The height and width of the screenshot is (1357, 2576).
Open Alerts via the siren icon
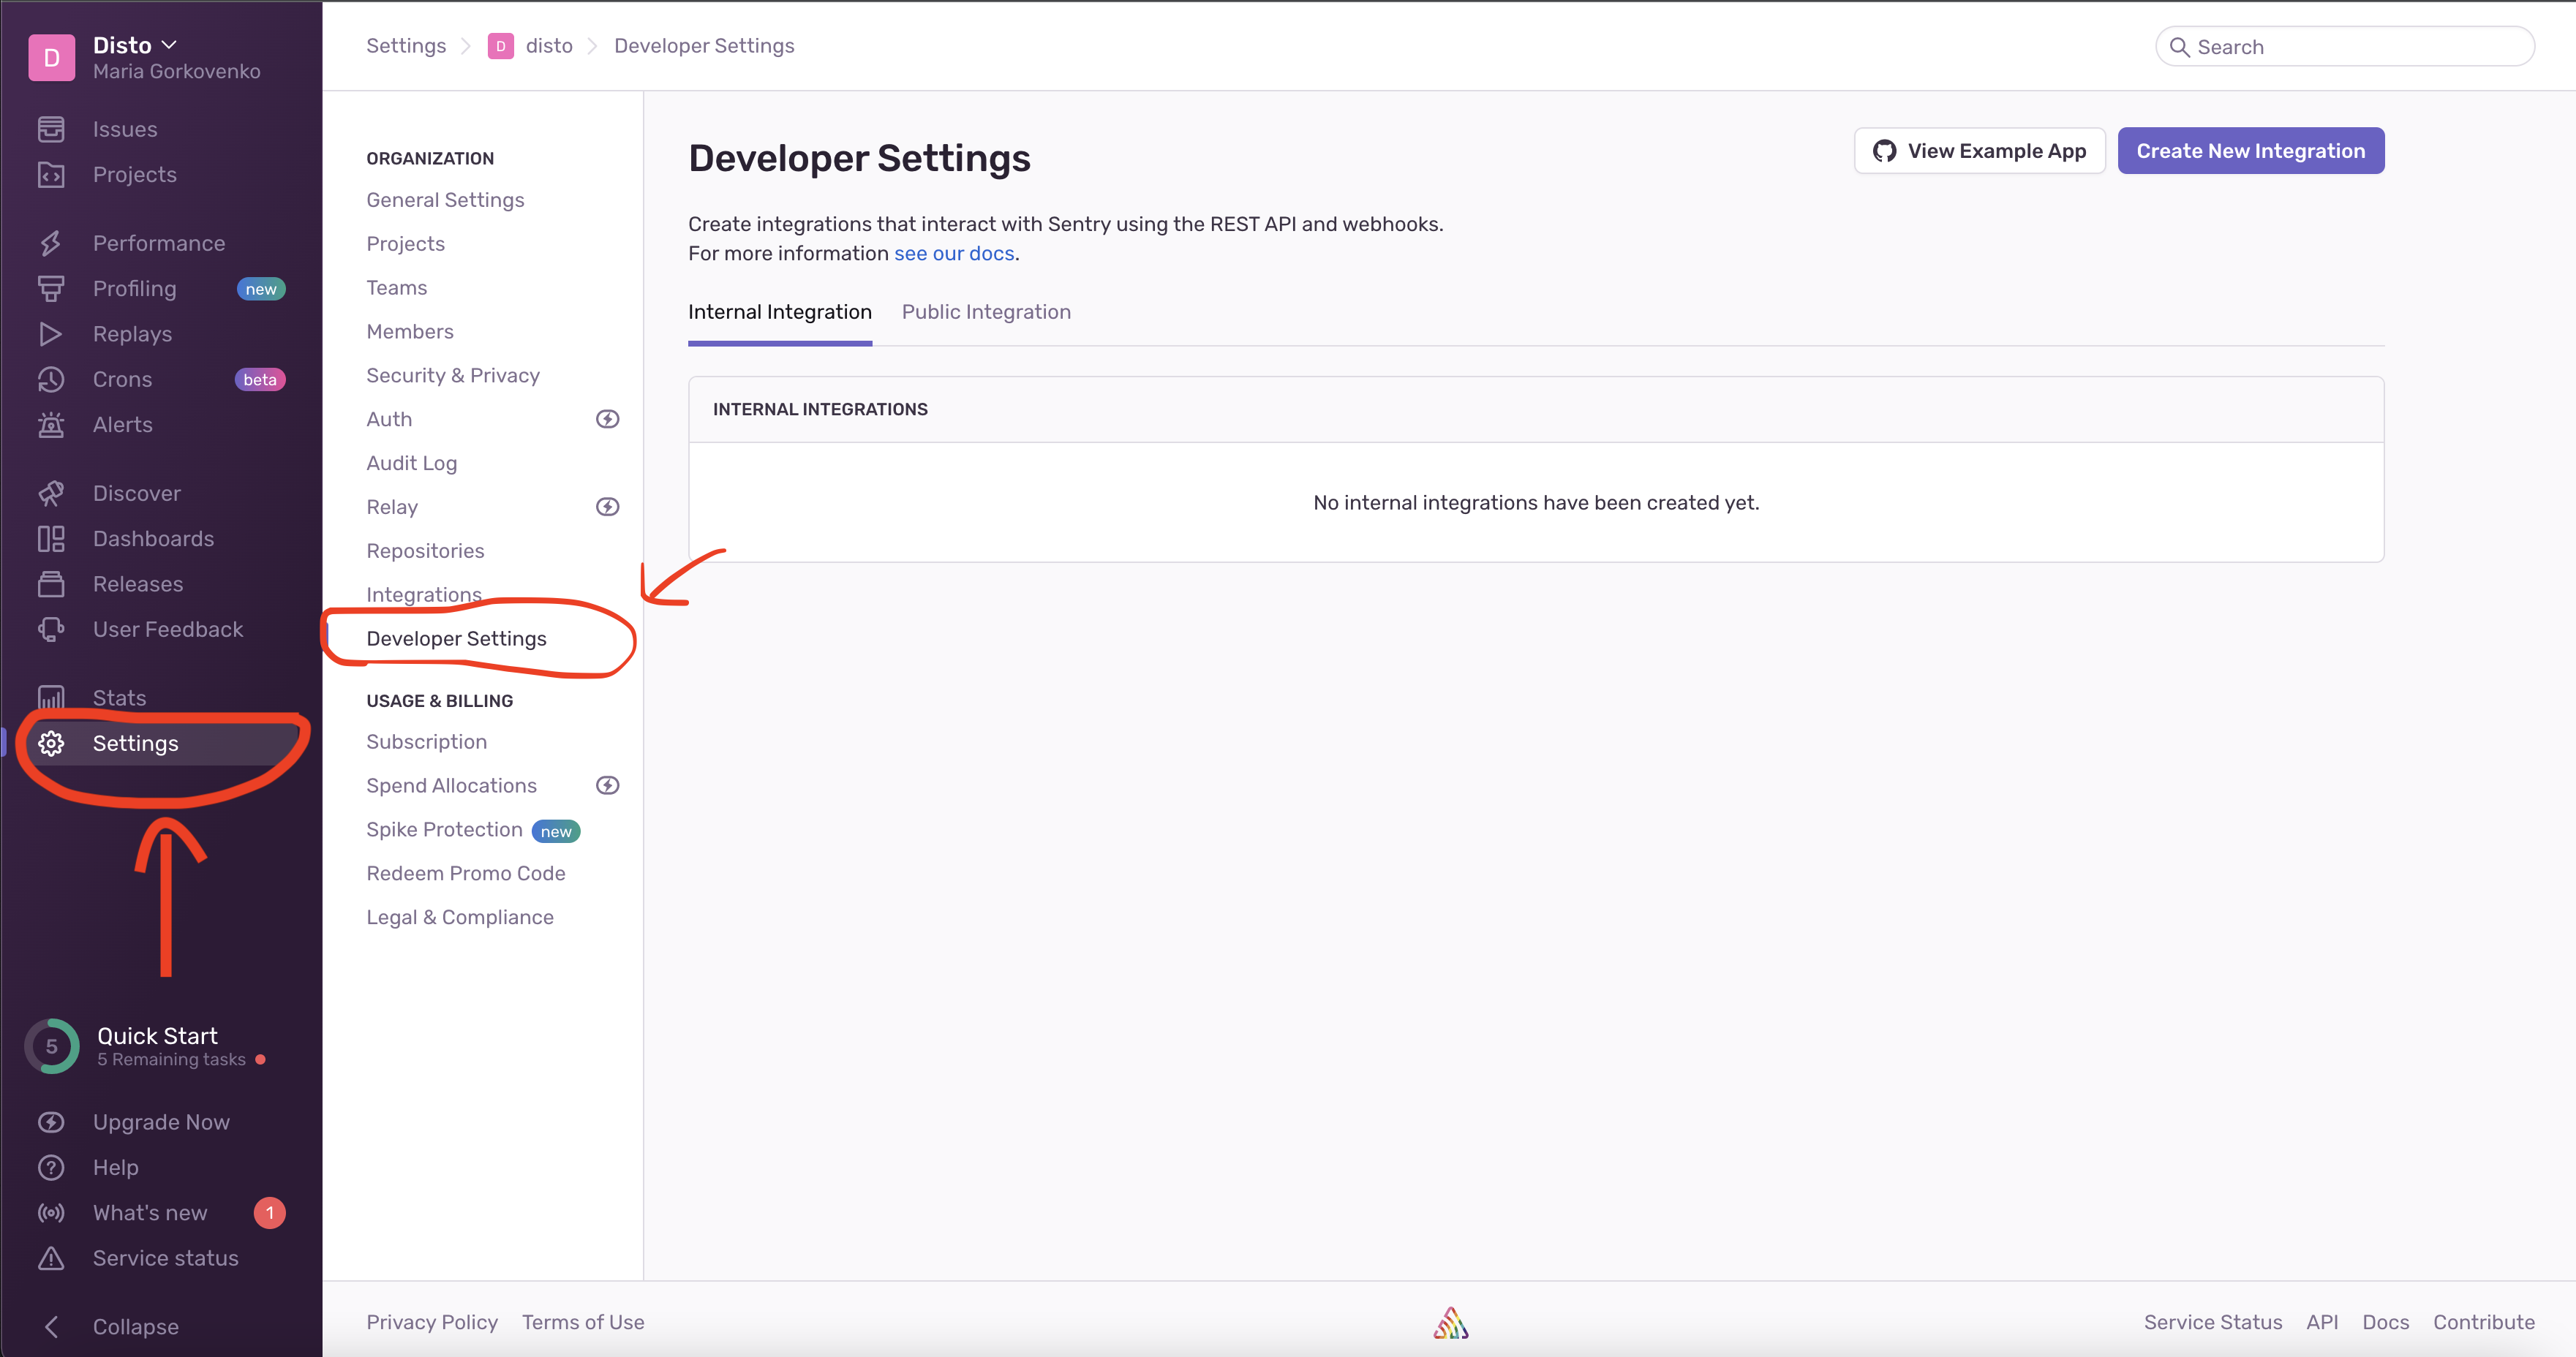click(x=51, y=425)
